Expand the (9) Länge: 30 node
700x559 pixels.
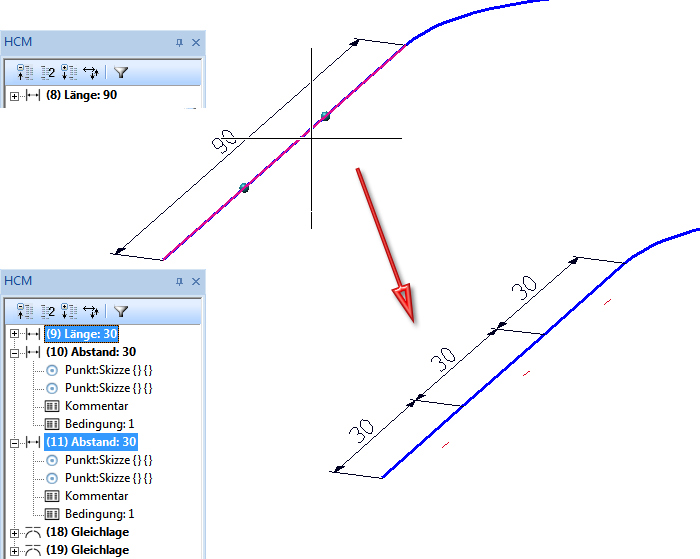click(14, 334)
